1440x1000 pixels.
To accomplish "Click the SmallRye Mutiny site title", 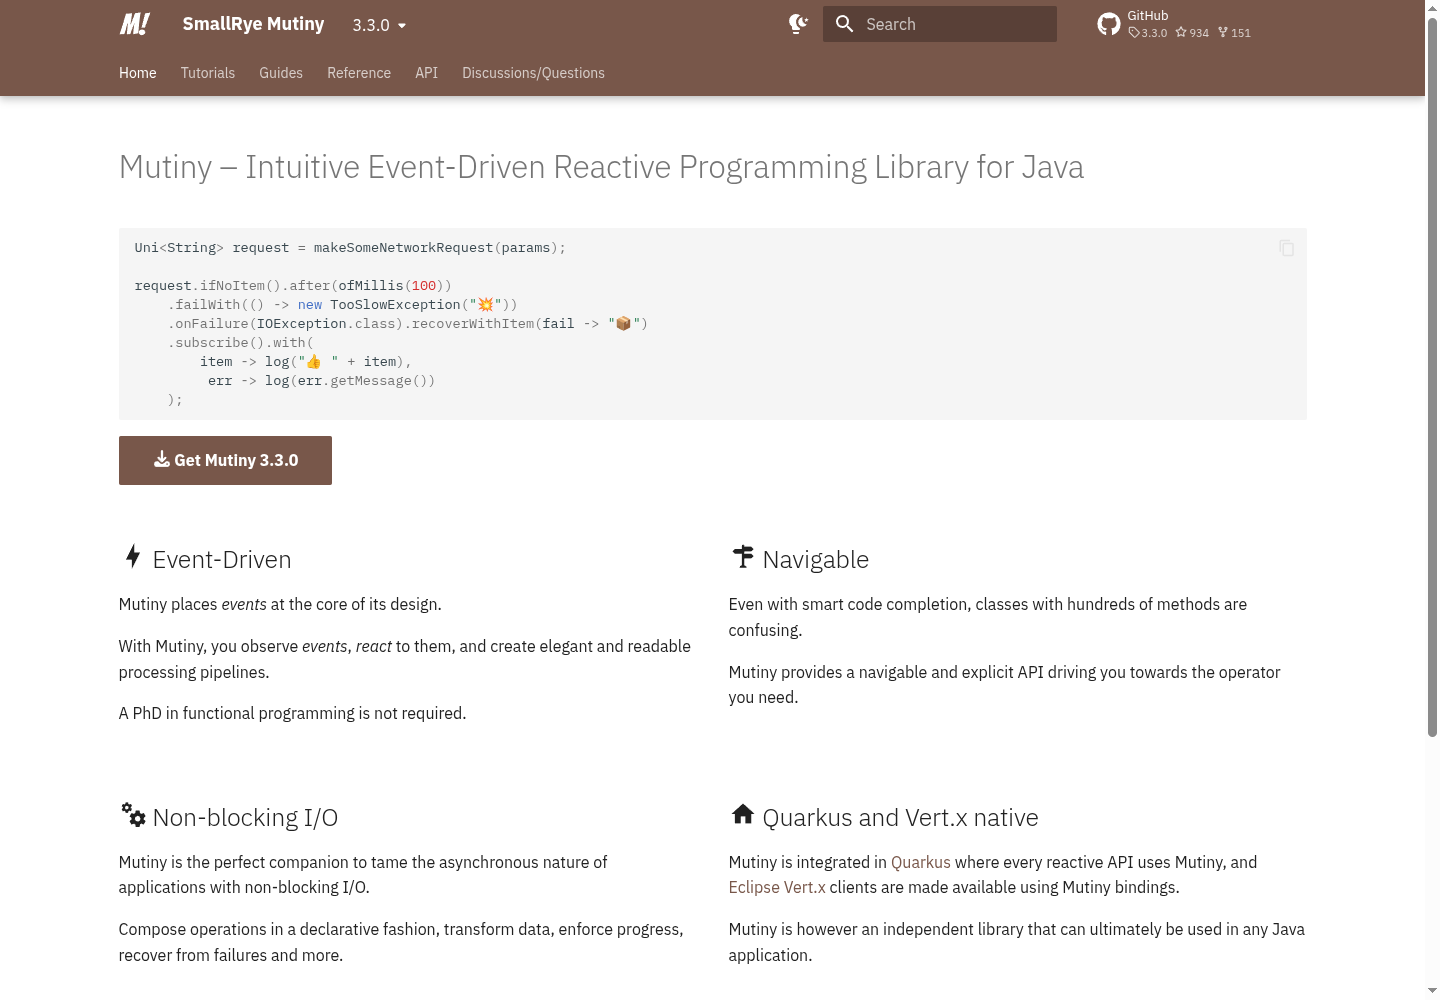I will tap(253, 24).
